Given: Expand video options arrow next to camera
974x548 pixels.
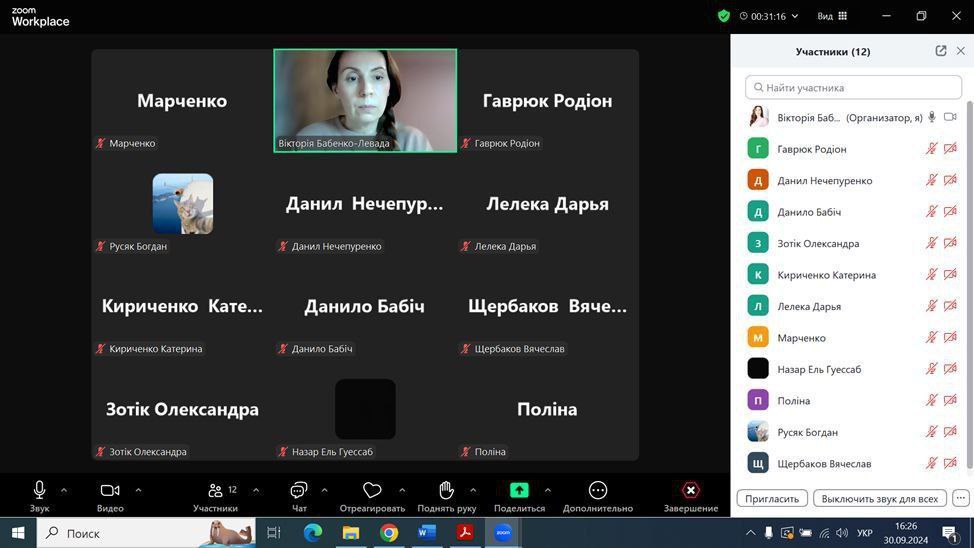Looking at the screenshot, I should point(138,490).
